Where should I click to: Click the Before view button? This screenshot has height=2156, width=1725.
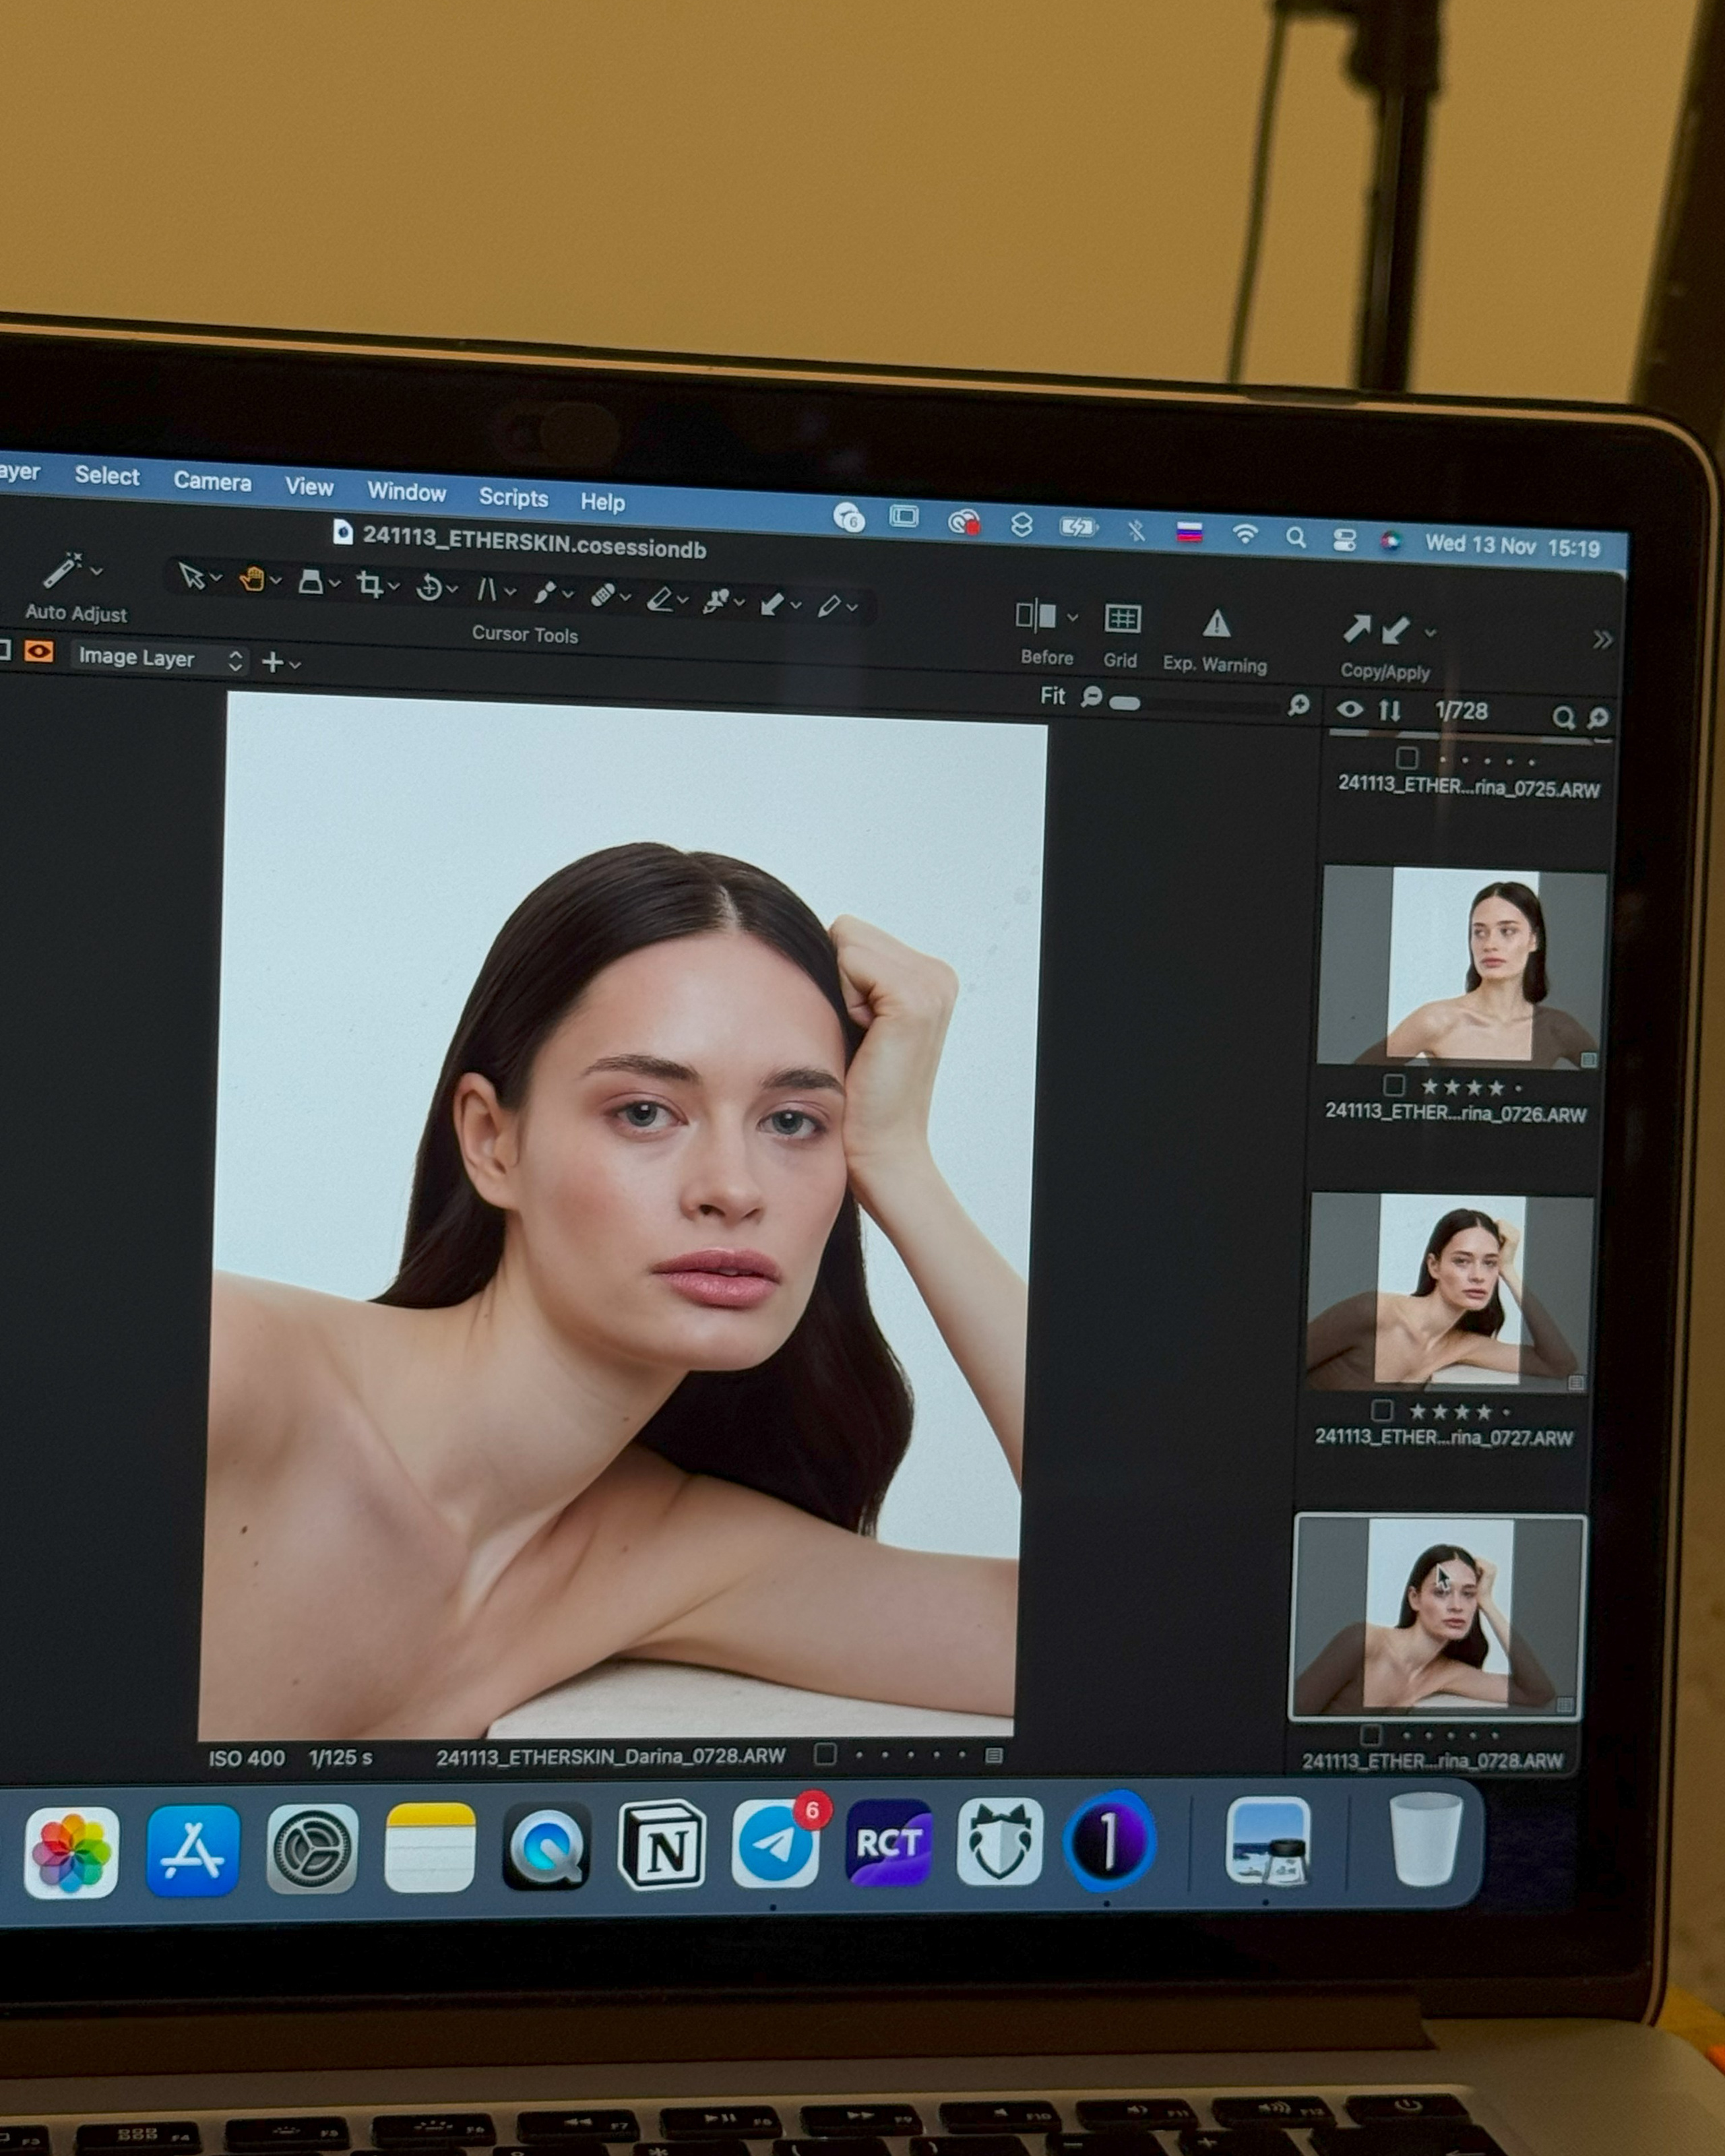click(x=1037, y=616)
